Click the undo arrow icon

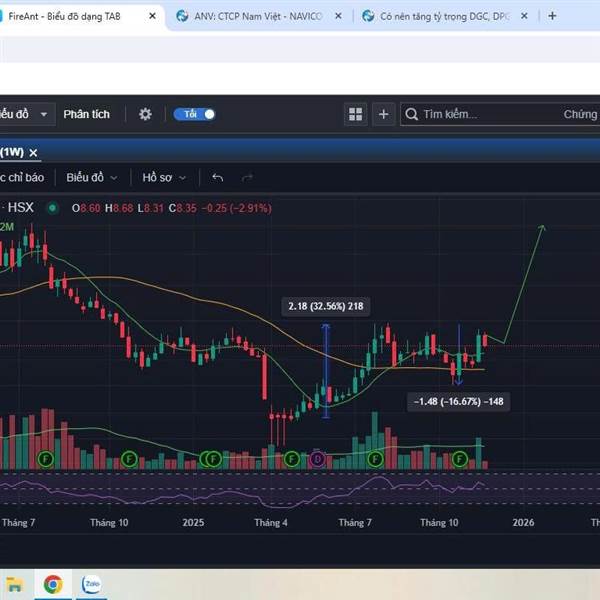217,177
